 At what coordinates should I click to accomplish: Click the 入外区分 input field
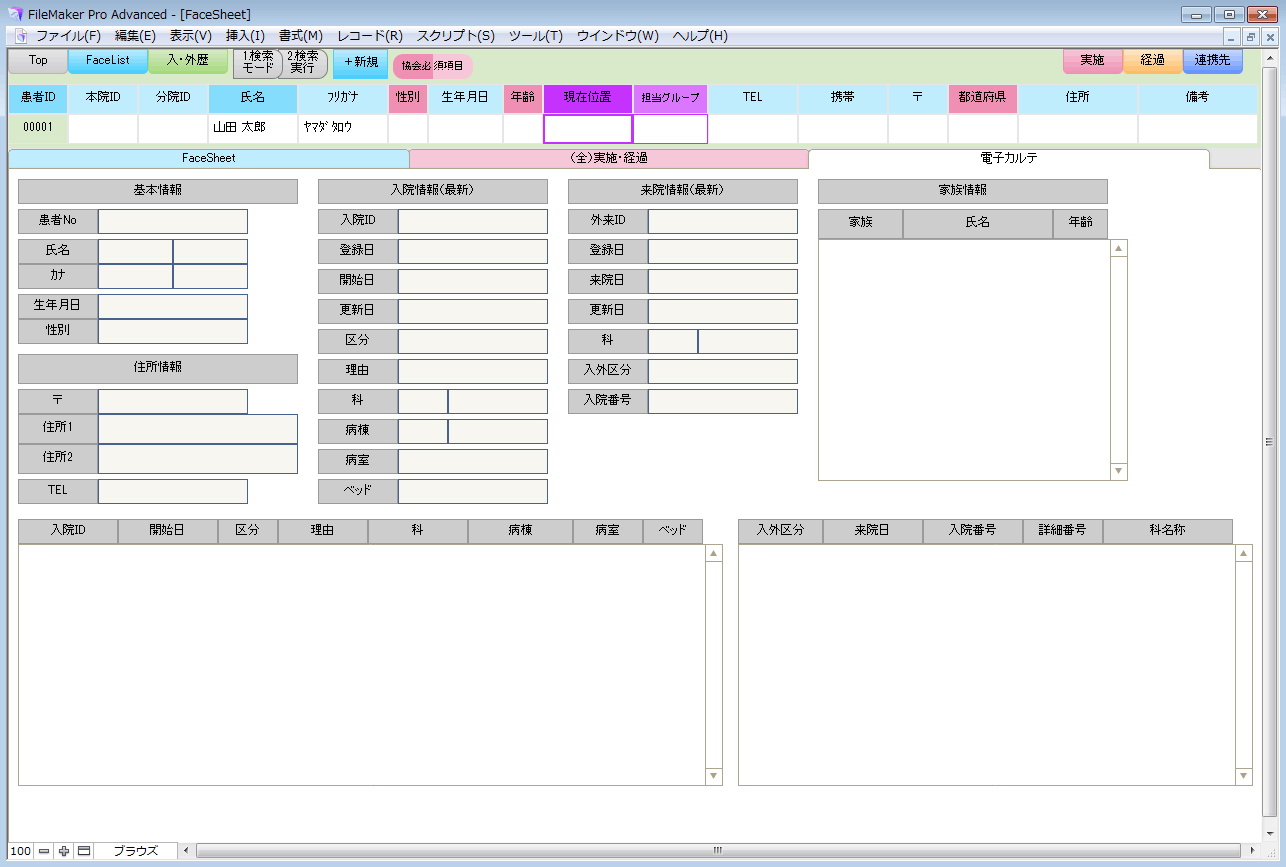pyautogui.click(x=723, y=371)
